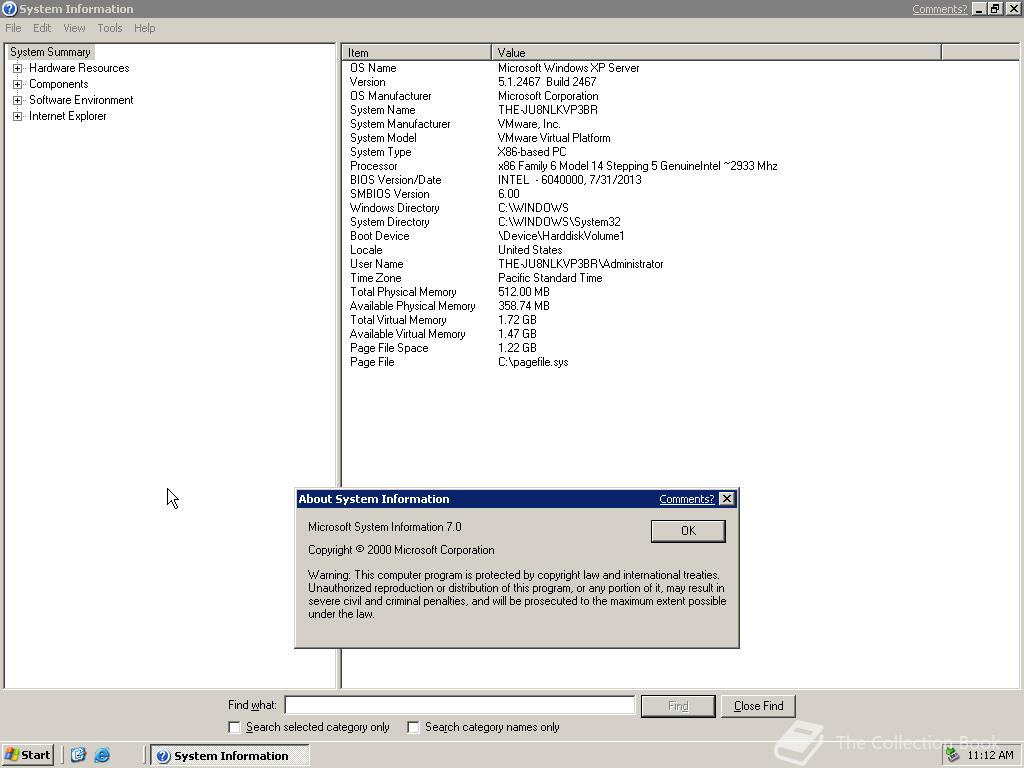
Task: Click the Comments? link in the main title bar
Action: coord(939,8)
